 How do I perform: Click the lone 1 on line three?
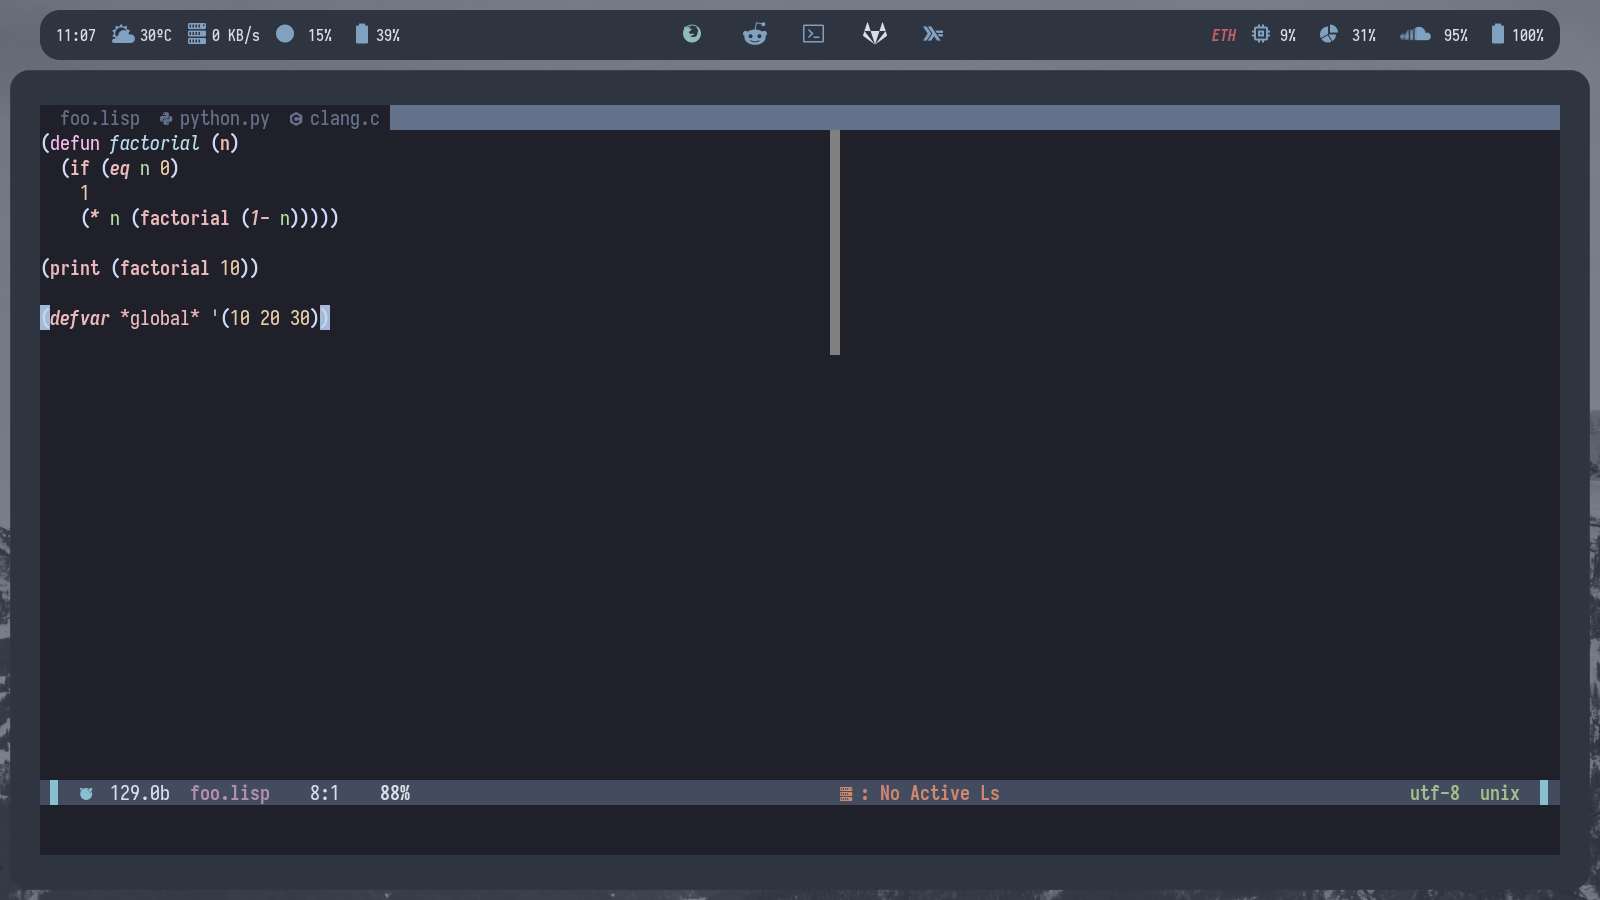[x=85, y=193]
